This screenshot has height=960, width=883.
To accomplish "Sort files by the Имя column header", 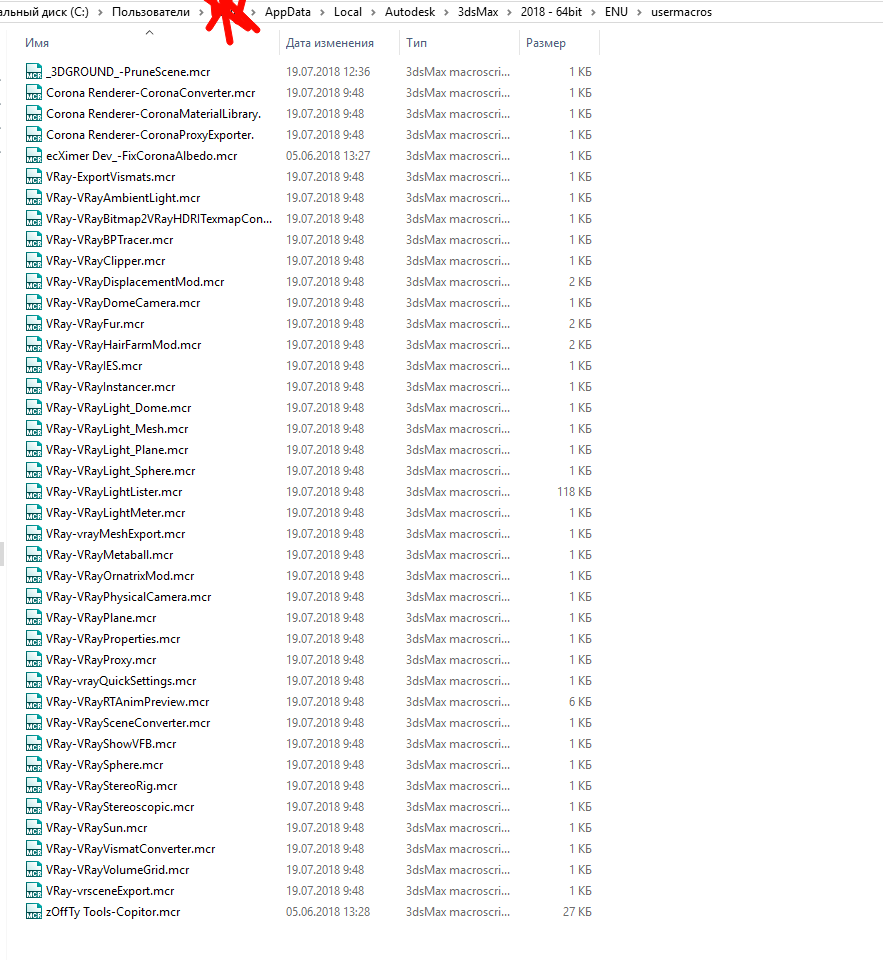I will point(37,43).
